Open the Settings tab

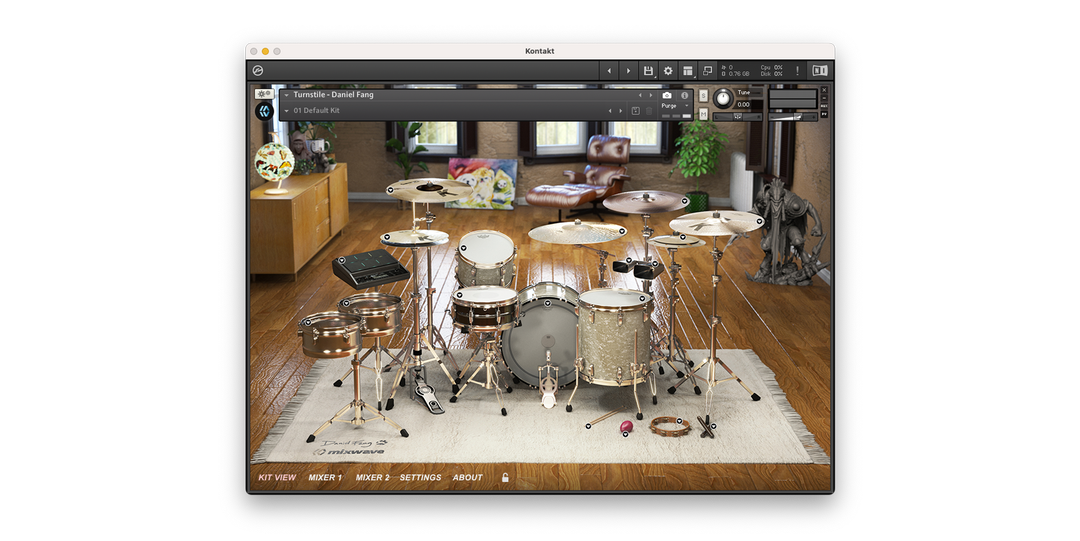[420, 478]
